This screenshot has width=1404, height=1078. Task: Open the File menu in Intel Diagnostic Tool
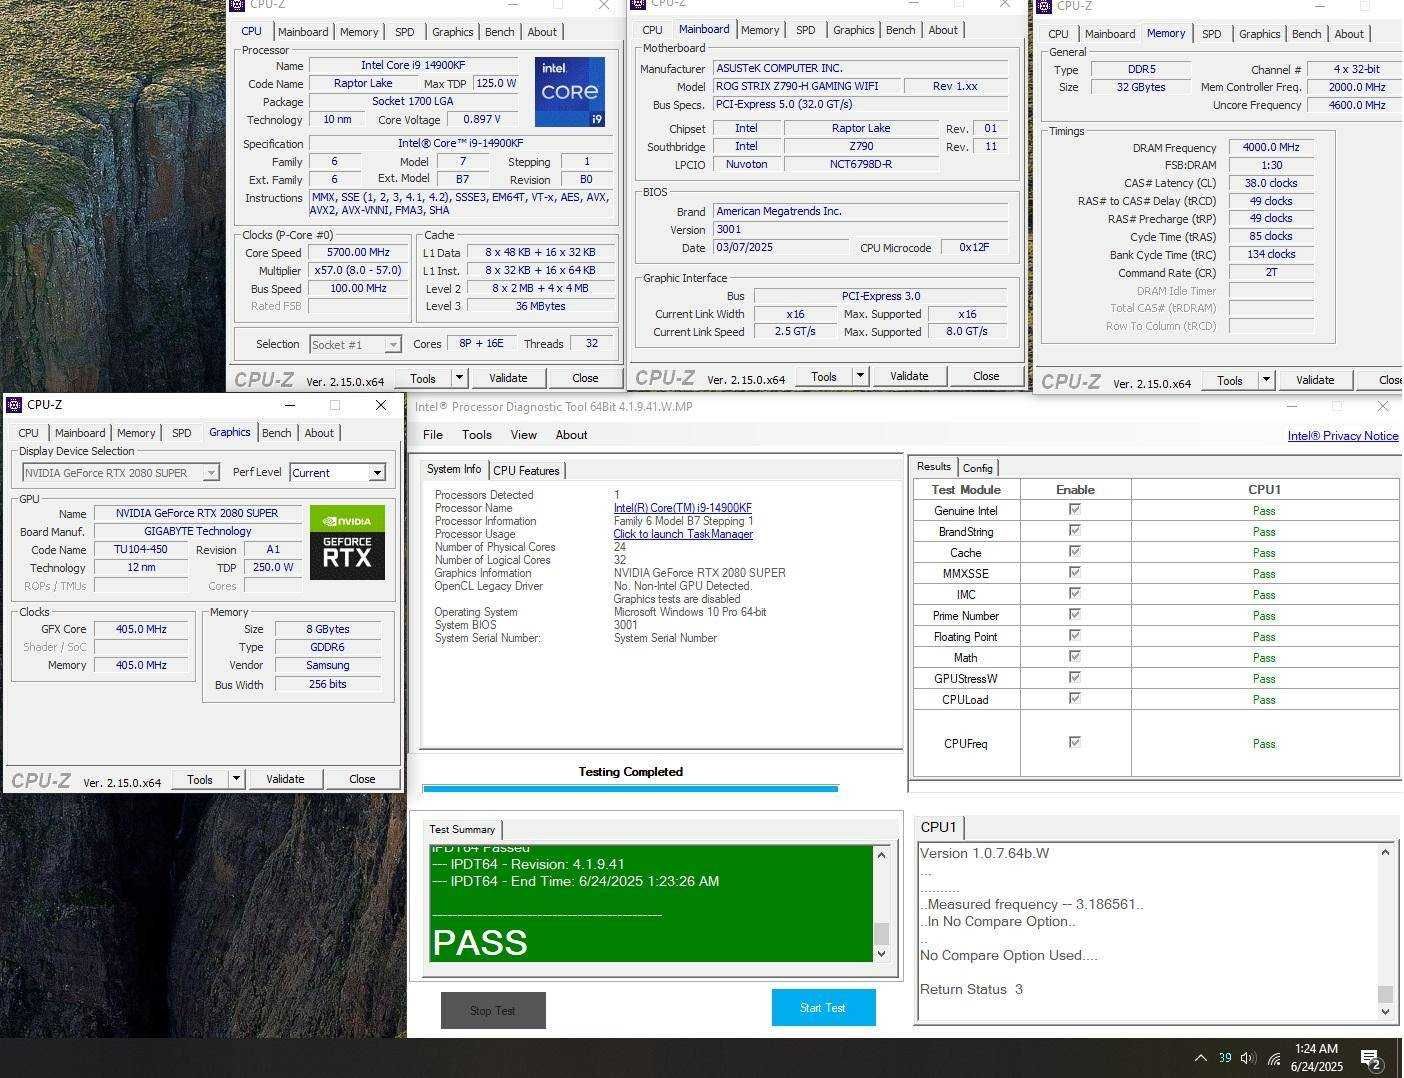click(x=433, y=435)
